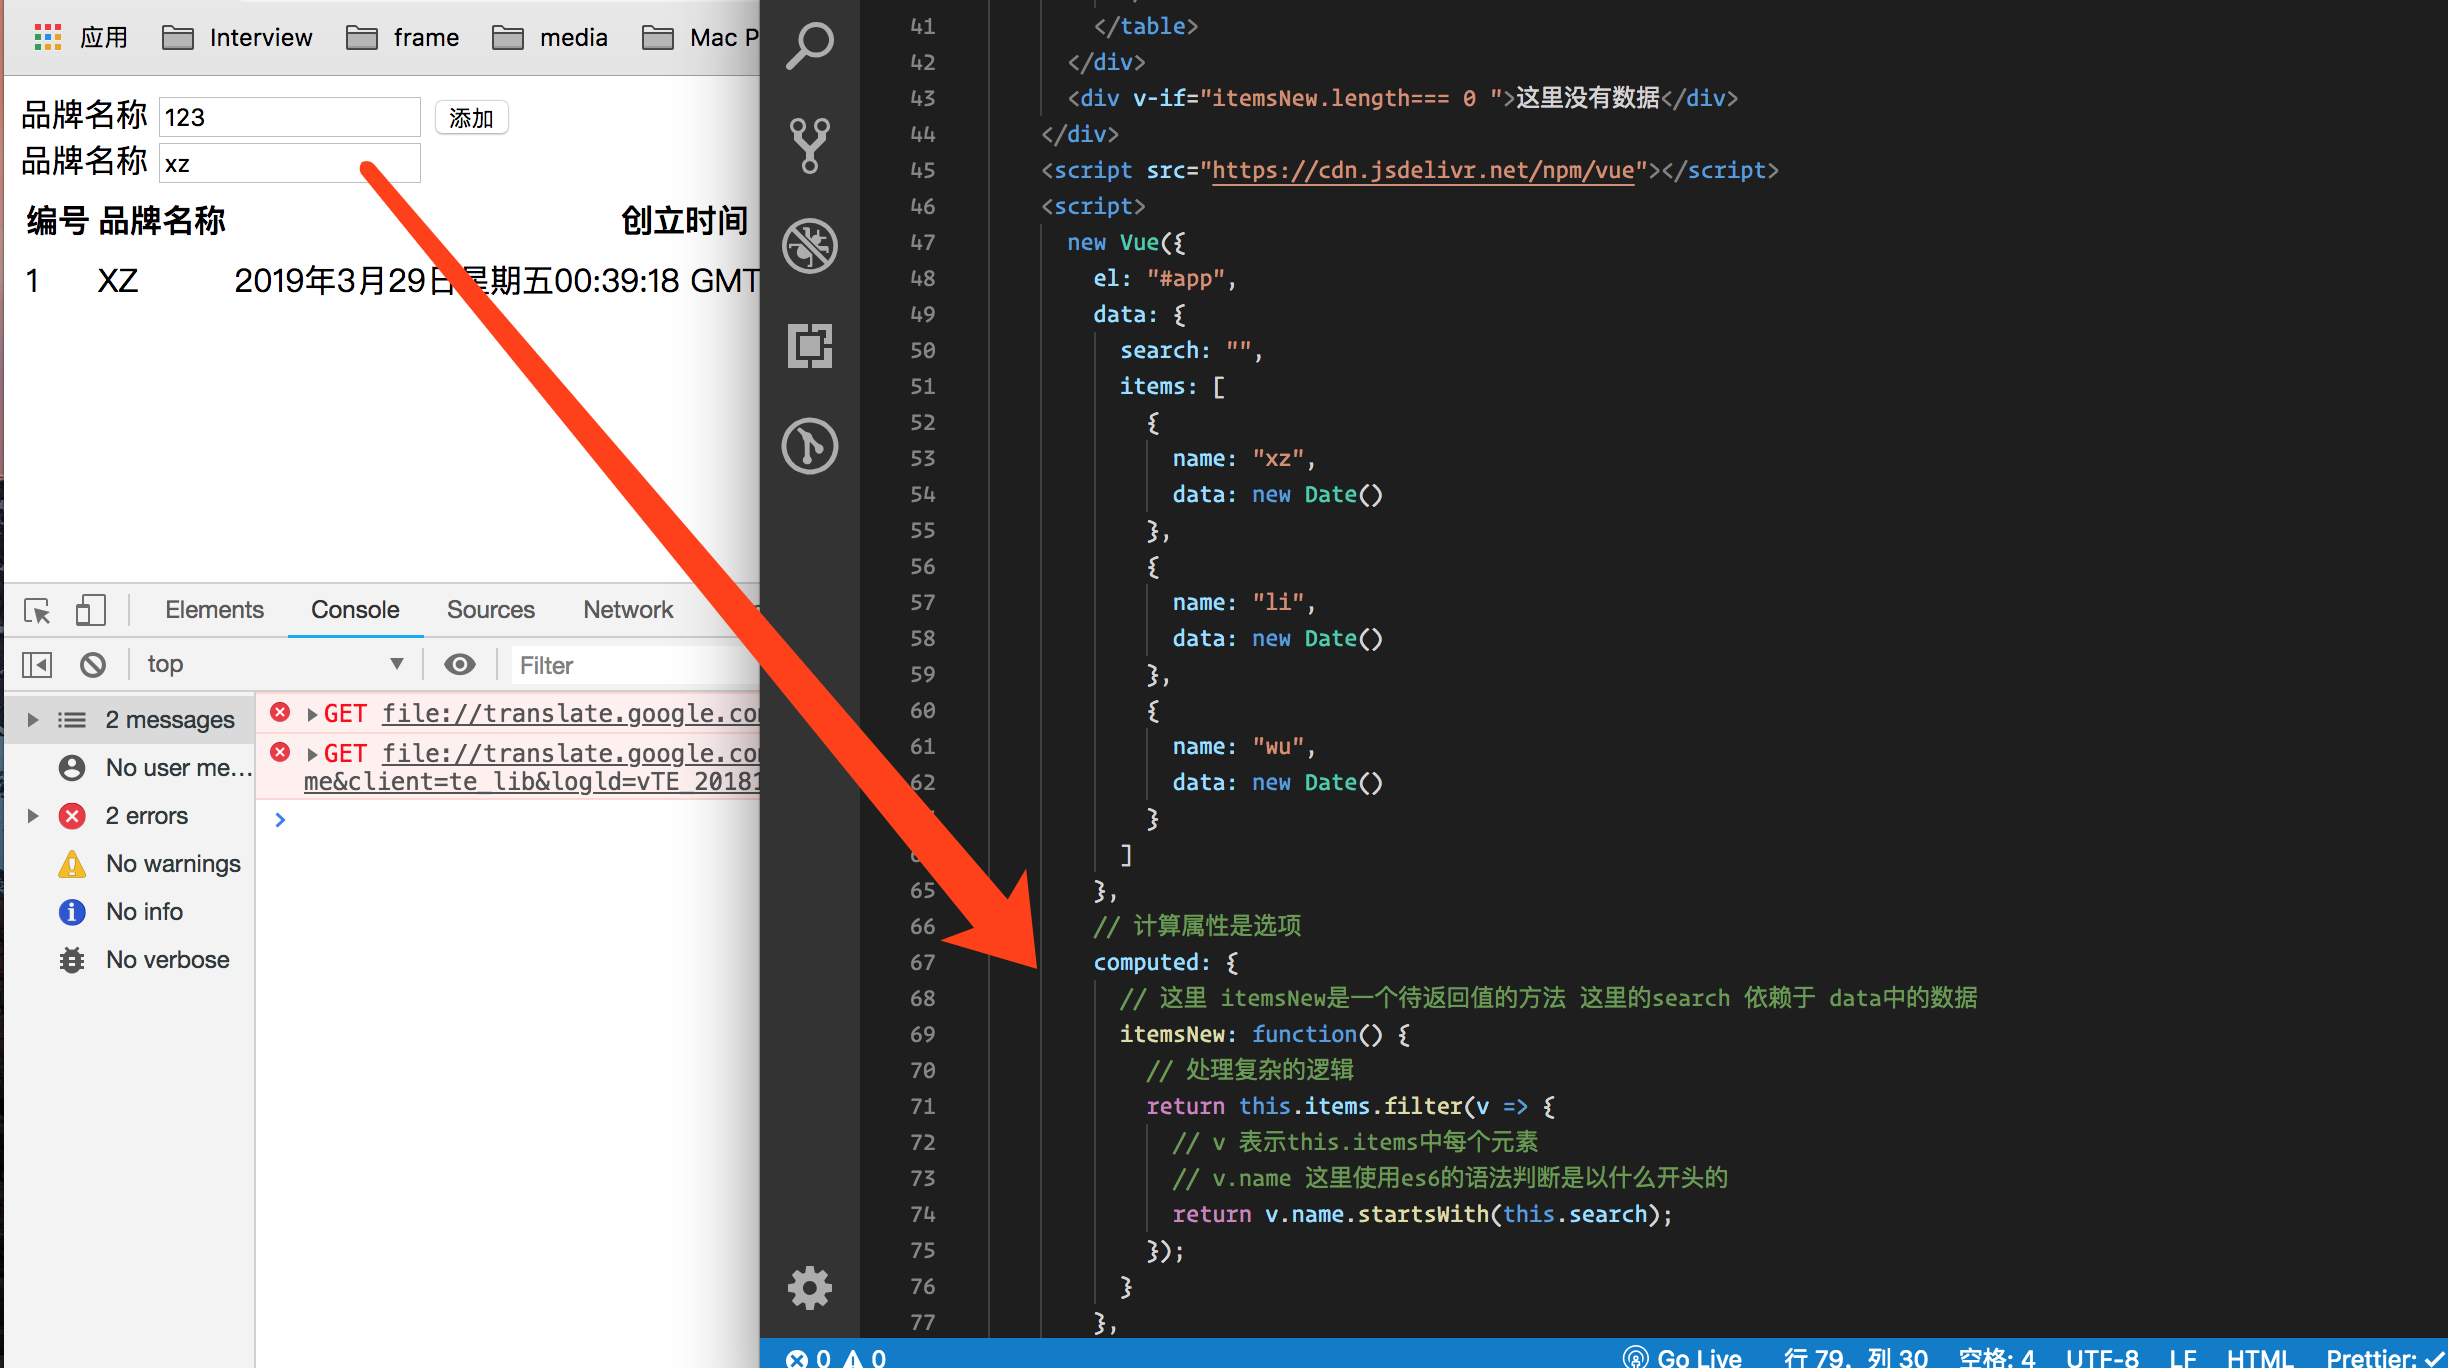Open the Interview bookmarks folder
Image resolution: width=2448 pixels, height=1368 pixels.
238,38
